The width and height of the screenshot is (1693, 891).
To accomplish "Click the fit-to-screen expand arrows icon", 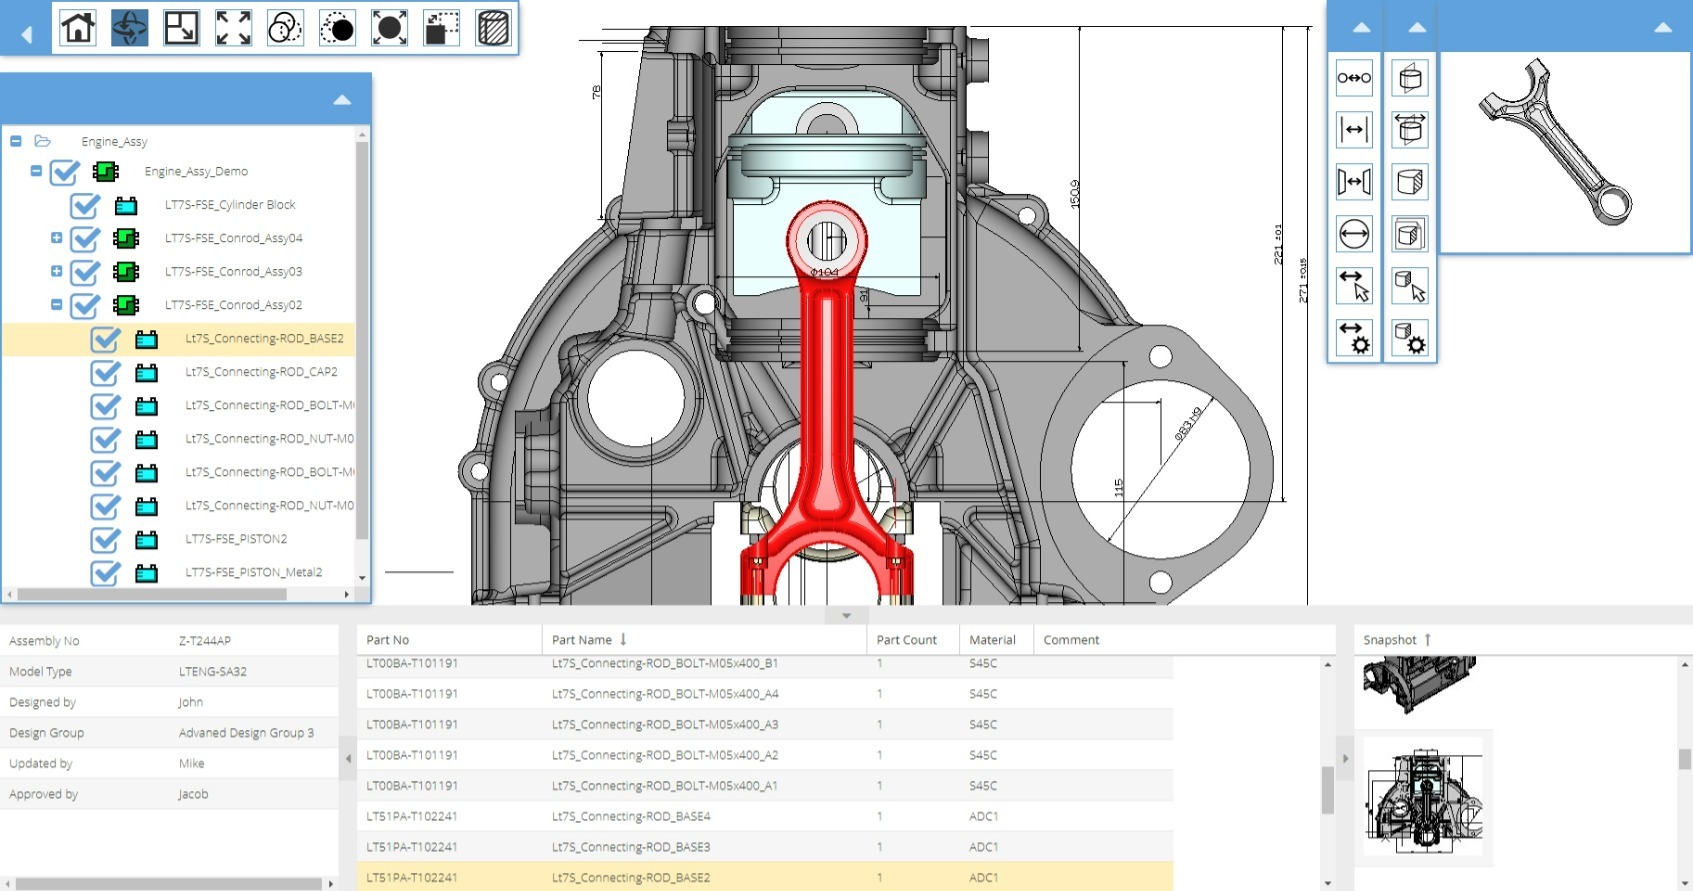I will click(x=233, y=28).
